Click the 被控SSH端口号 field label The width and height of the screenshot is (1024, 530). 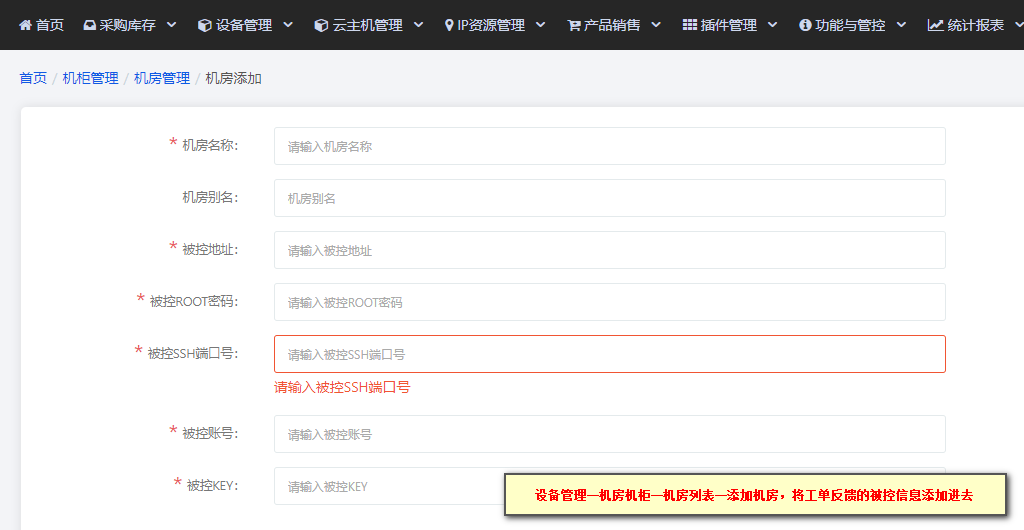coord(193,353)
